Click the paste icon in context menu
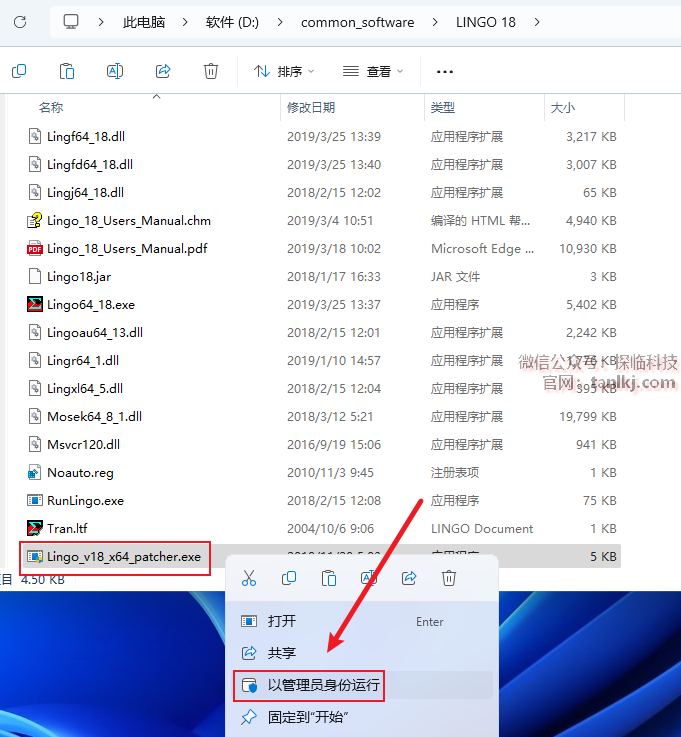 [x=329, y=578]
